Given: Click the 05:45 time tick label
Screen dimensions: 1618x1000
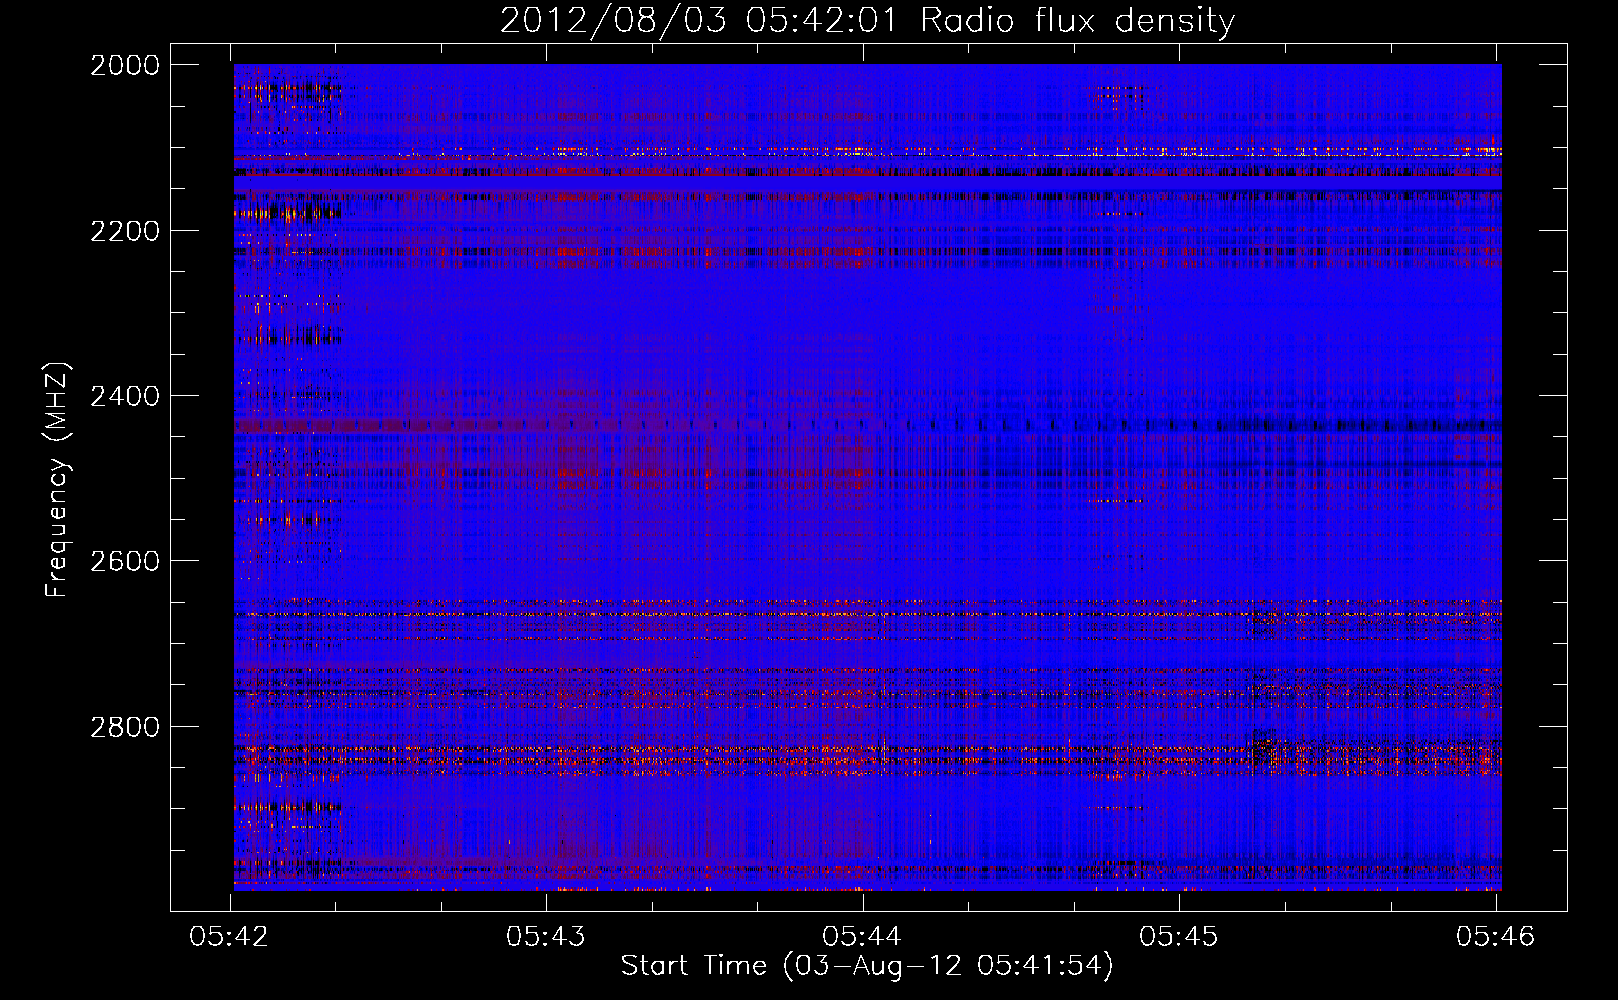Looking at the screenshot, I should tap(1179, 937).
